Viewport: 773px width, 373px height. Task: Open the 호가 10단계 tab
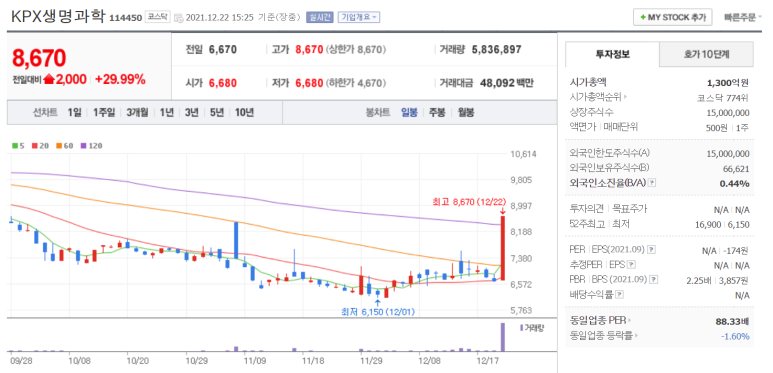(706, 54)
